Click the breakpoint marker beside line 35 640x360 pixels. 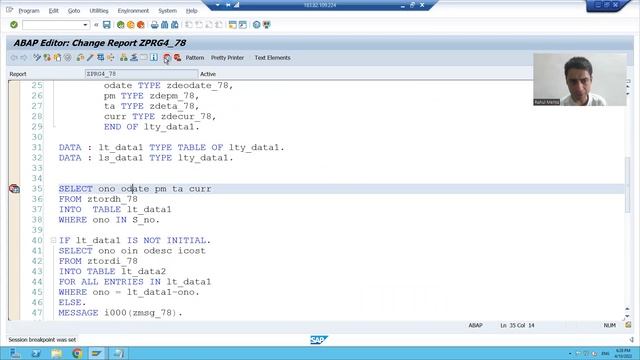[x=14, y=189]
